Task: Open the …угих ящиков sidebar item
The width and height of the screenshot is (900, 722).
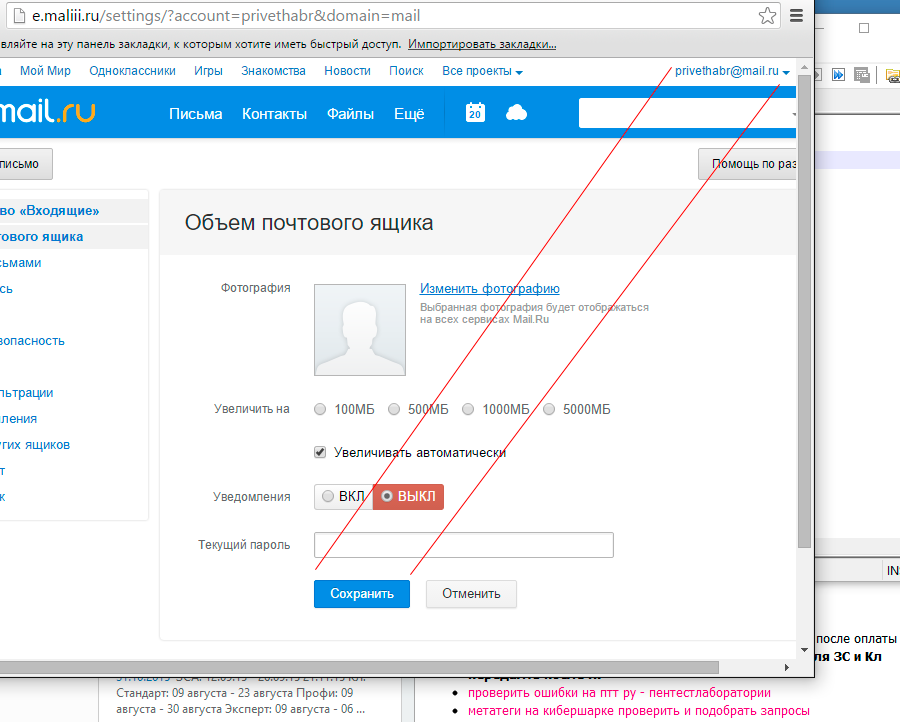Action: point(35,445)
